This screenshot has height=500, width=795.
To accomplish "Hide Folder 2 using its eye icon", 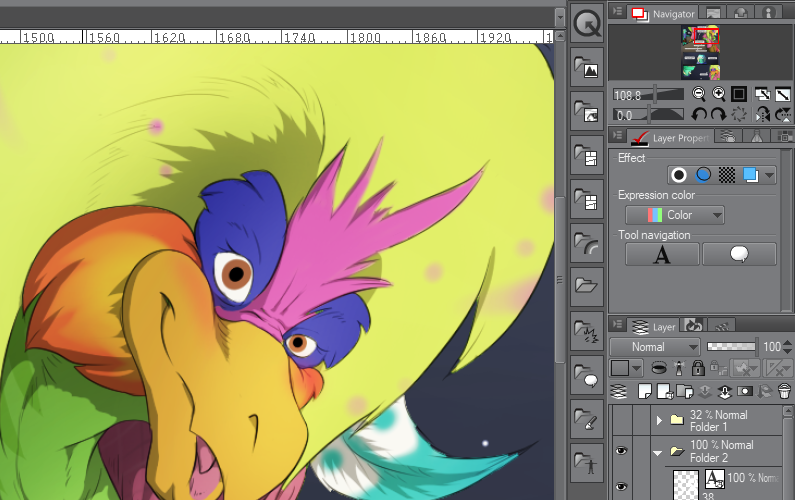I will 621,451.
